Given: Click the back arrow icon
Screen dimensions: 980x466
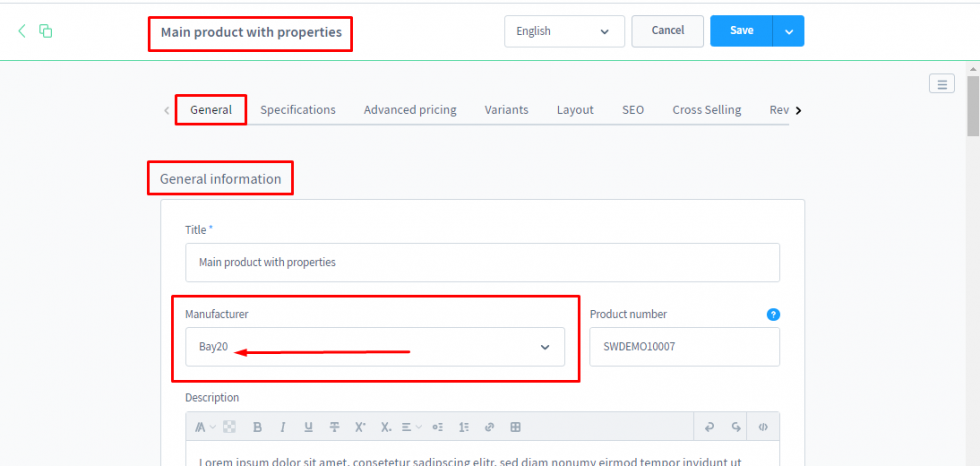Looking at the screenshot, I should click(22, 31).
